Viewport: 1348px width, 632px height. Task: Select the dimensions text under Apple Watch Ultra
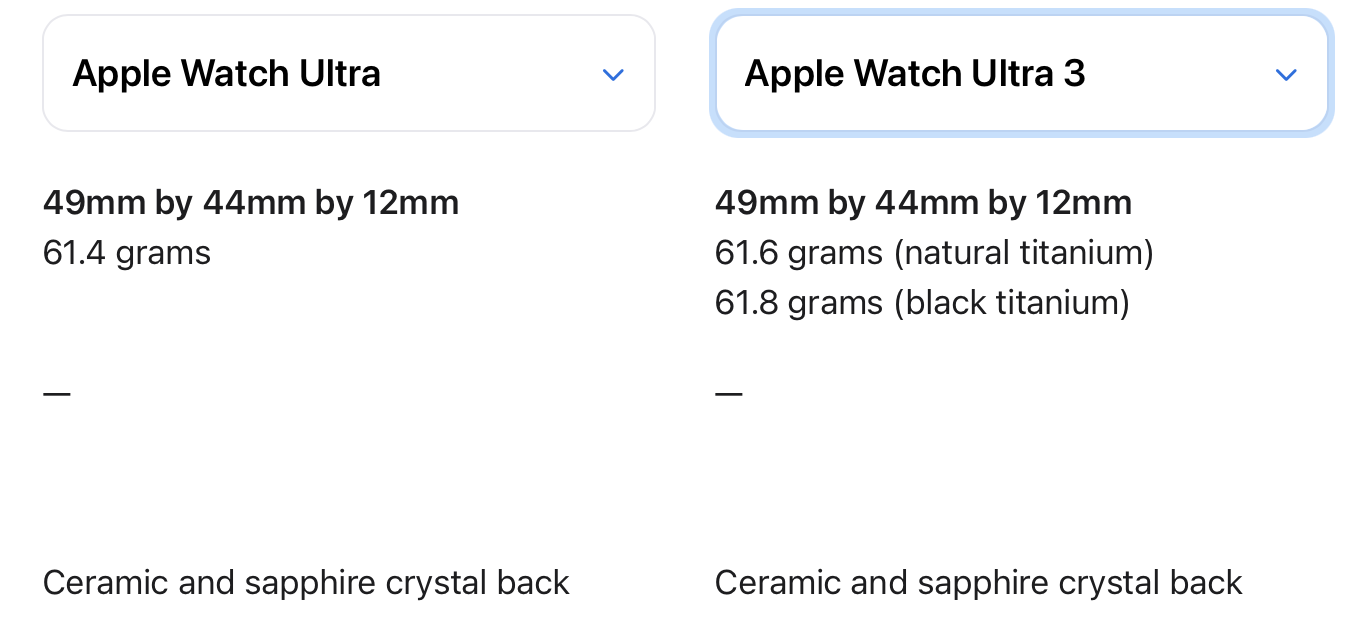[250, 203]
